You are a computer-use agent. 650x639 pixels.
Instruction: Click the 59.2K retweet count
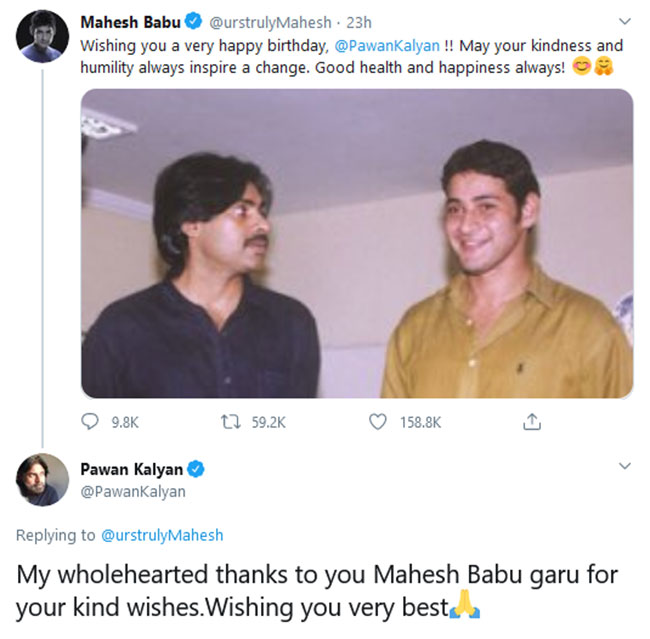[x=268, y=423]
